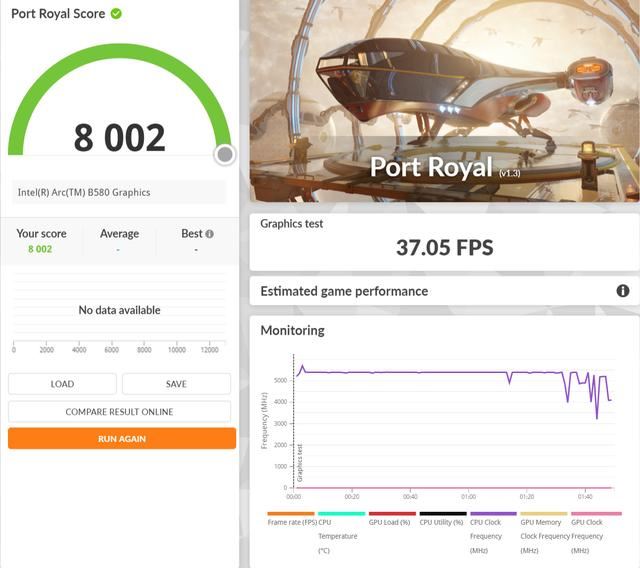
Task: Toggle the CPU Utility (%) legend entry
Action: [x=442, y=519]
